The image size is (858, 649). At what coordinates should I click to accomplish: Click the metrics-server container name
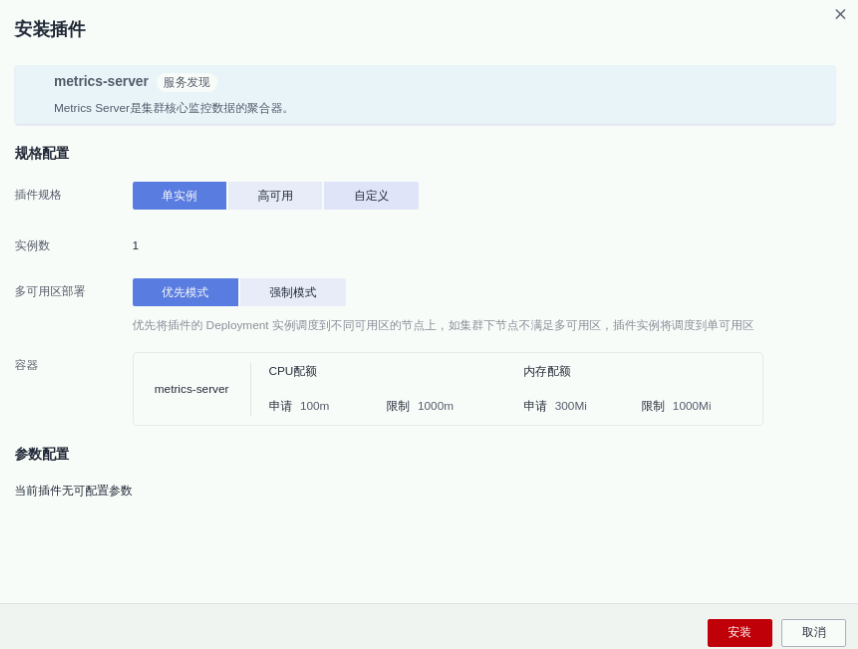(191, 389)
